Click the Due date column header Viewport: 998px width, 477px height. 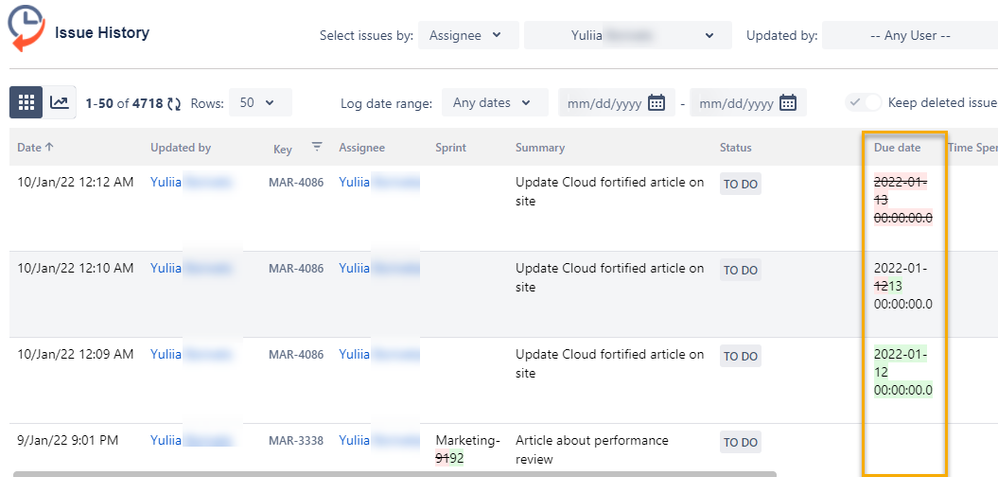click(x=897, y=148)
